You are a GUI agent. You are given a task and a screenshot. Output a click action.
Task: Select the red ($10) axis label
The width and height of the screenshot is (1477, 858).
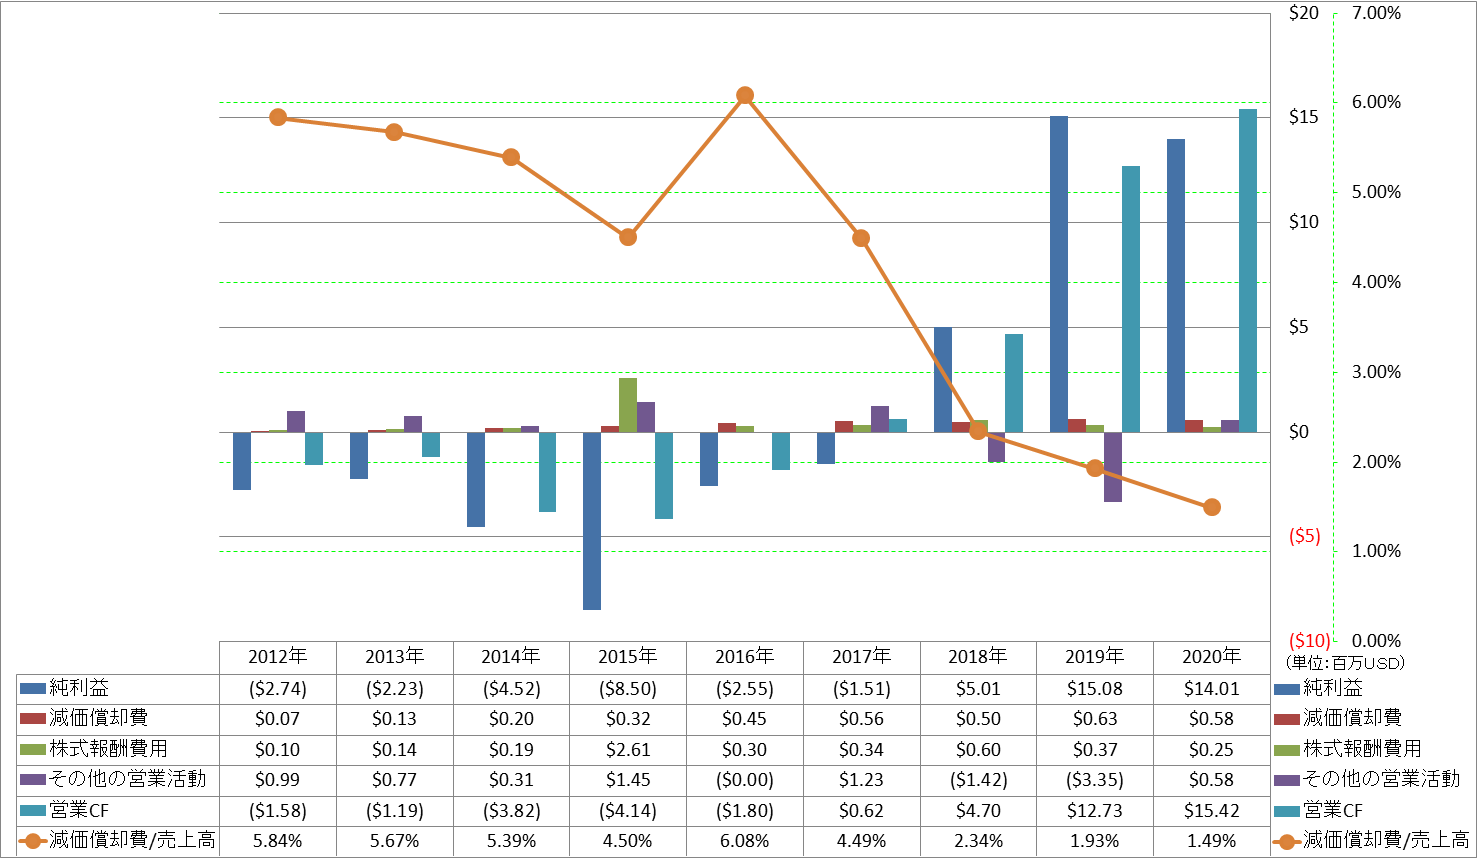(1309, 641)
